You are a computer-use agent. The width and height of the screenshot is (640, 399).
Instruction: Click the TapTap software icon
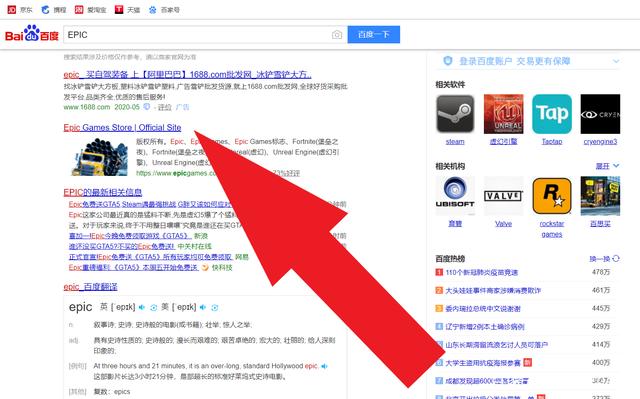[x=552, y=114]
